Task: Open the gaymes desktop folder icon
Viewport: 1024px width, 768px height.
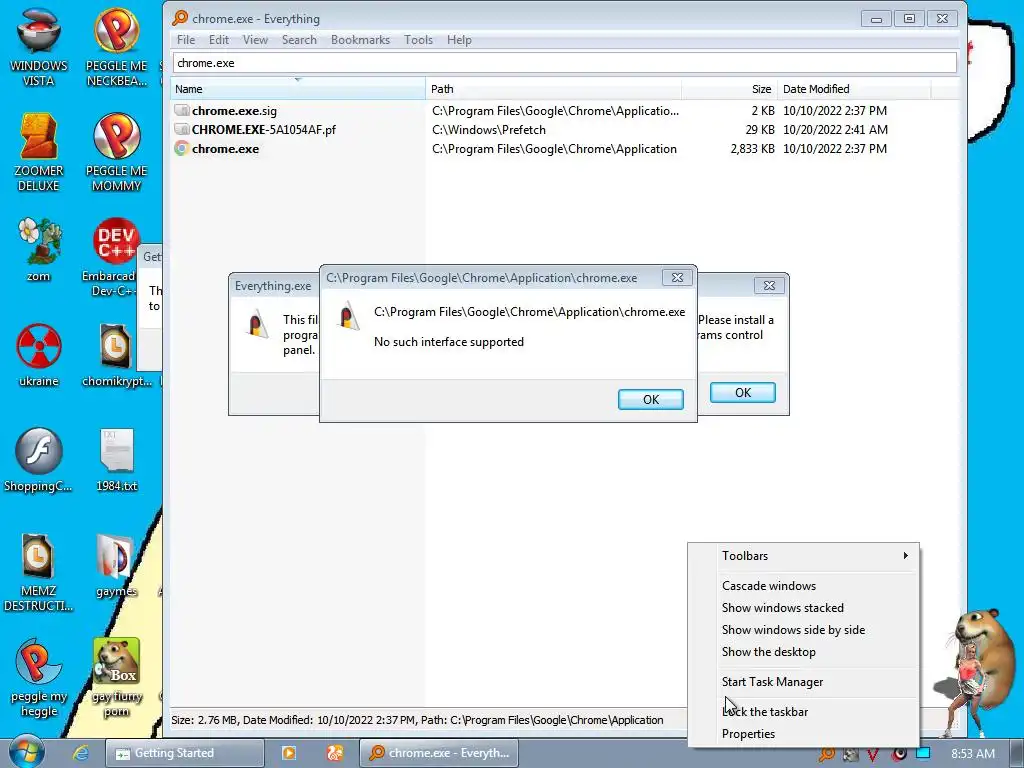Action: (x=116, y=566)
